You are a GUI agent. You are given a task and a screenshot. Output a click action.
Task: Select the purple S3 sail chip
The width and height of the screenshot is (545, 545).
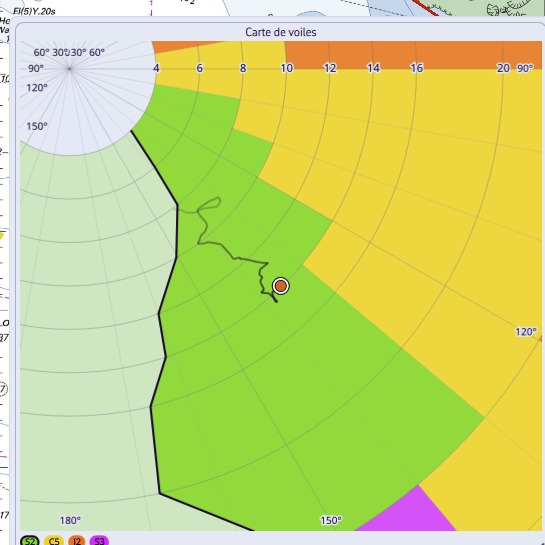[x=99, y=540]
